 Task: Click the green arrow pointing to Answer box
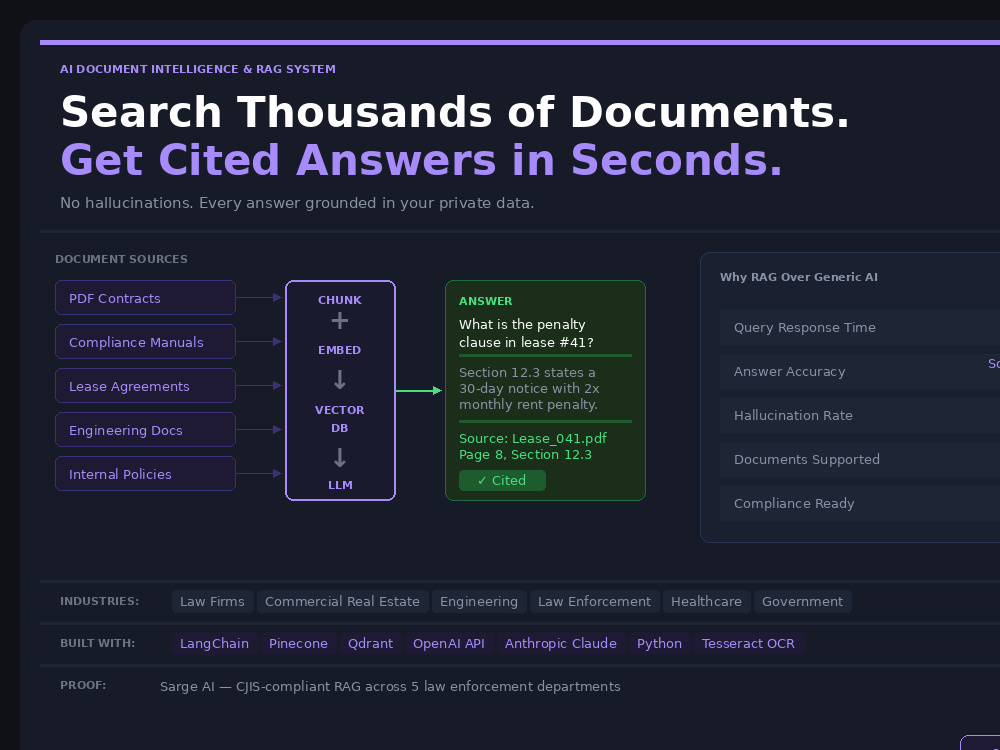pos(419,390)
